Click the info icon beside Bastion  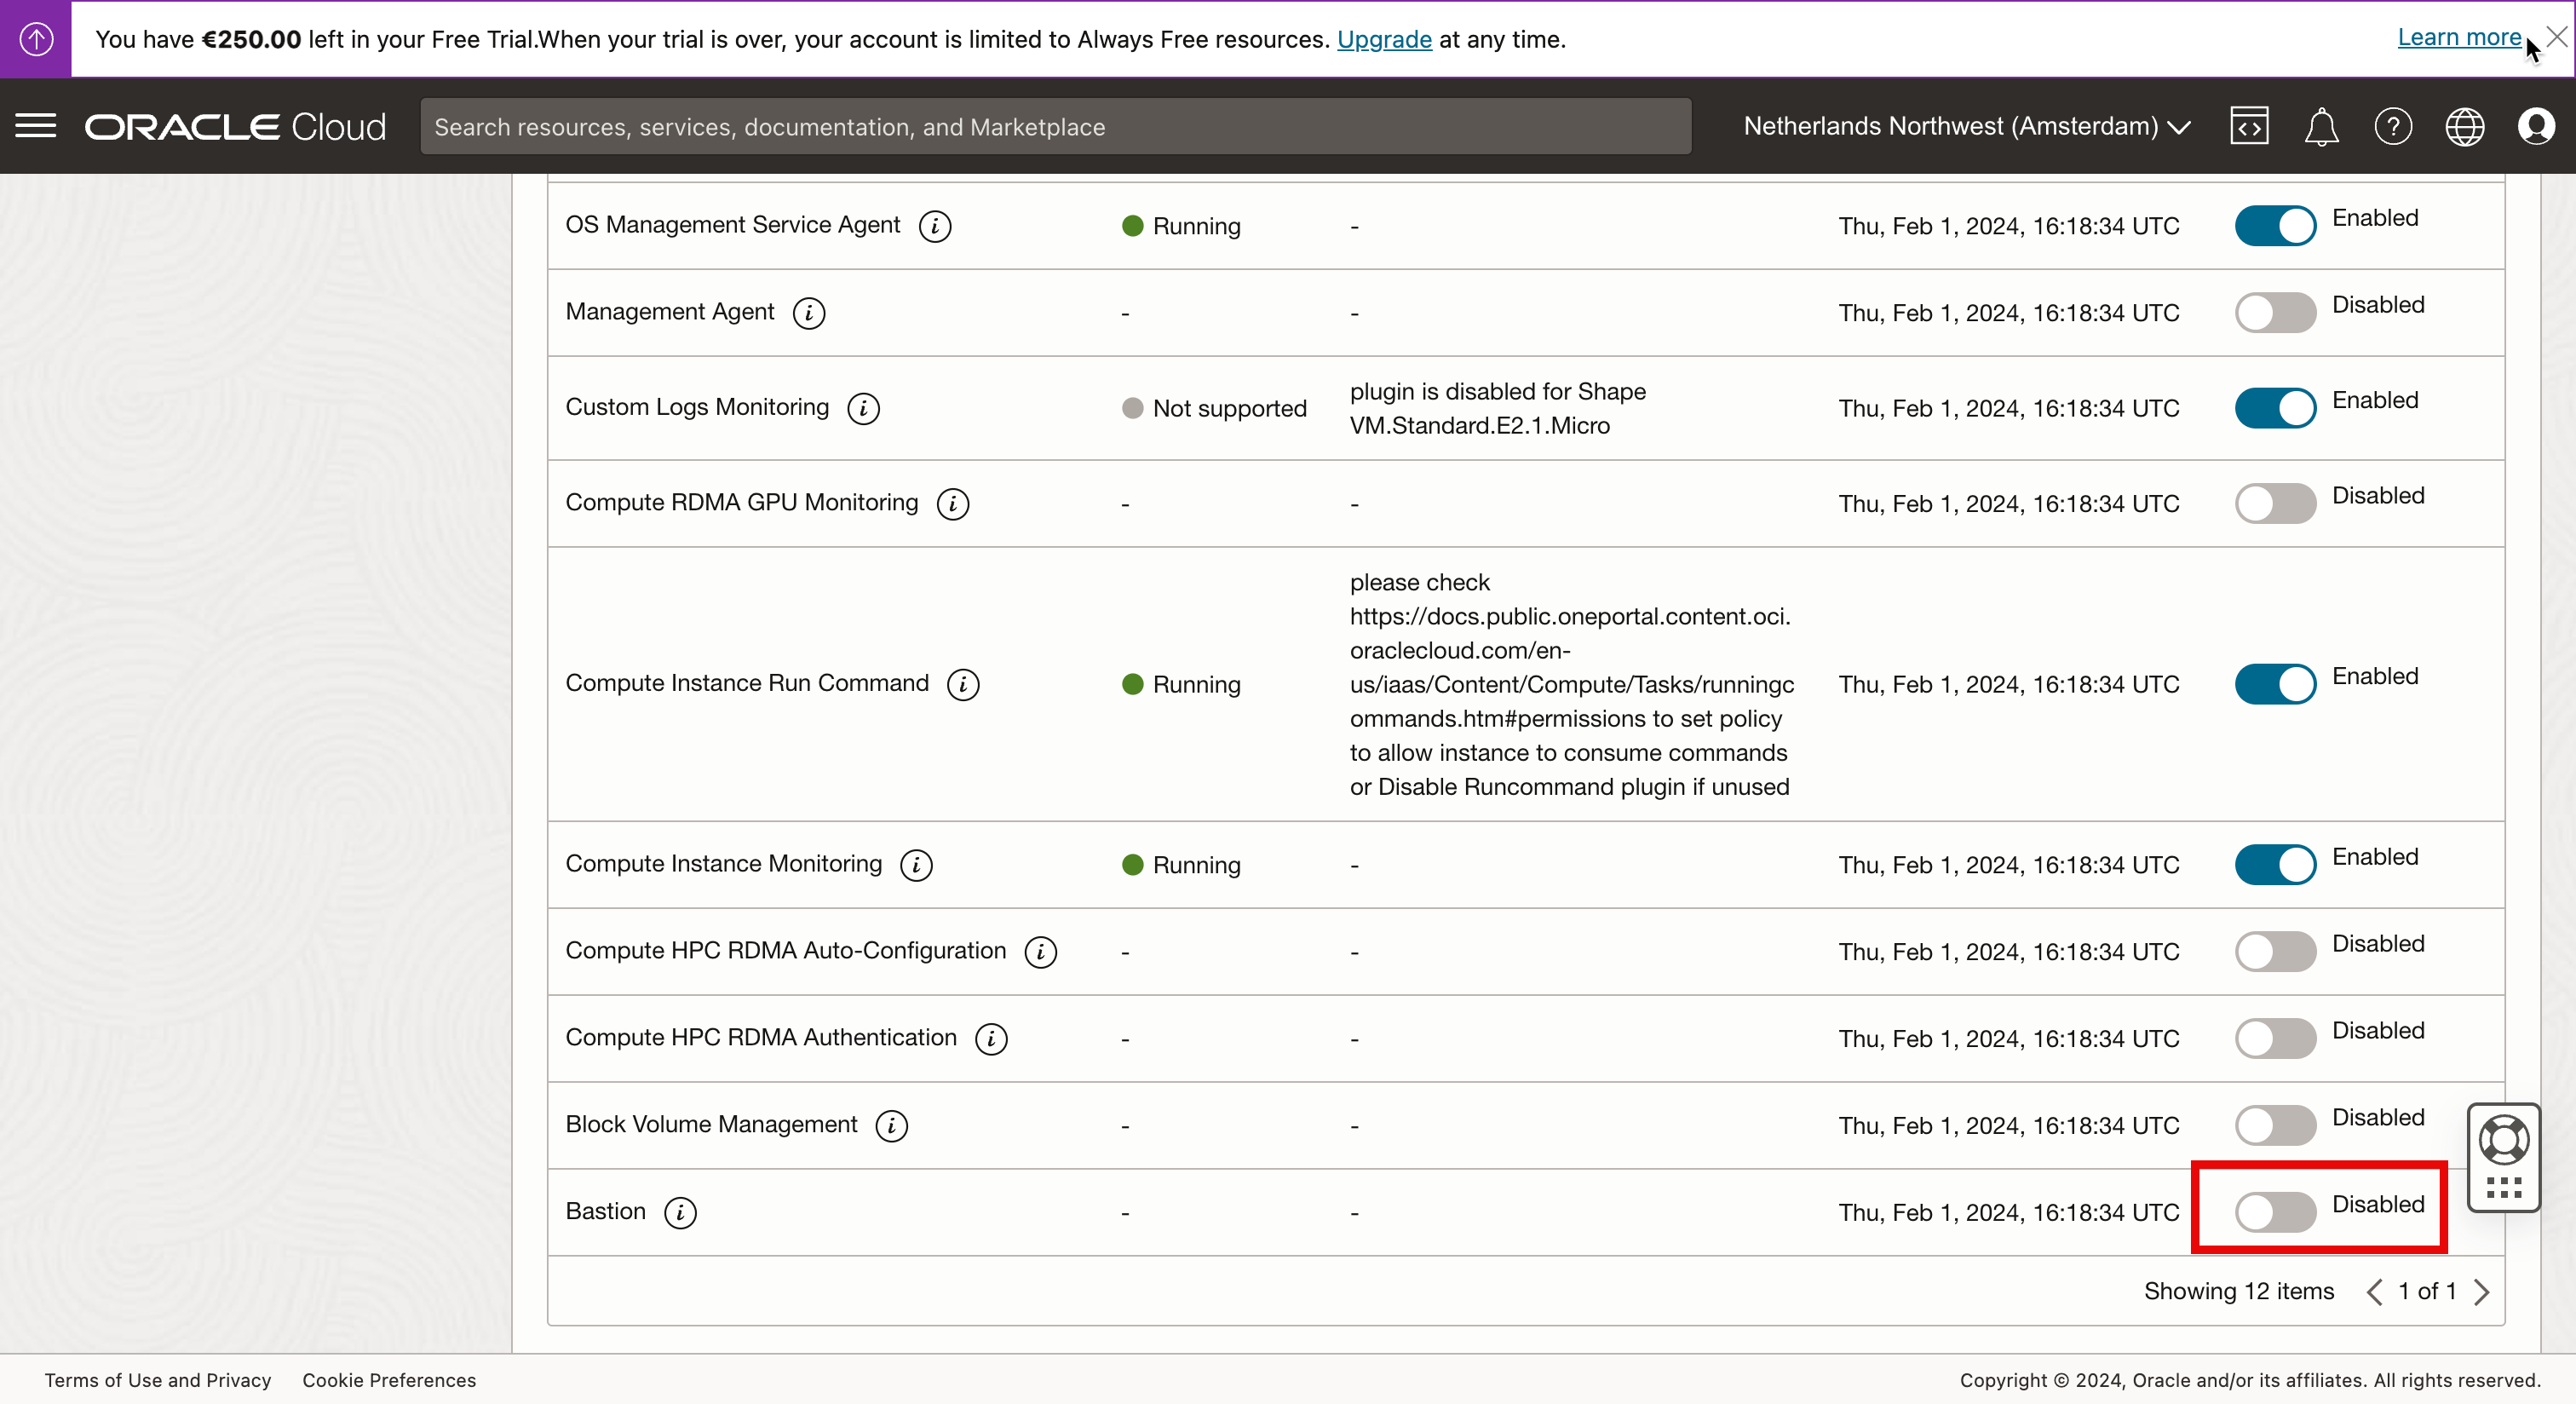coord(680,1213)
